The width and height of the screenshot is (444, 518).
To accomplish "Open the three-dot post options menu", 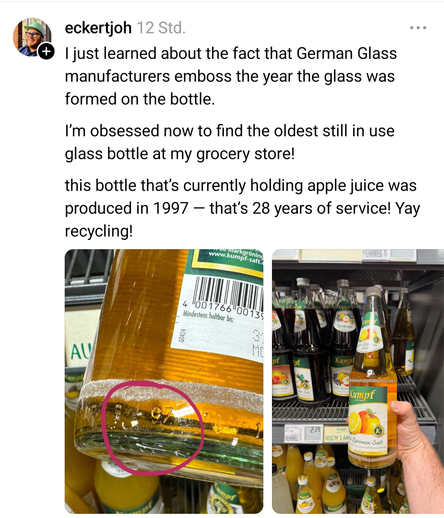I will [x=418, y=28].
